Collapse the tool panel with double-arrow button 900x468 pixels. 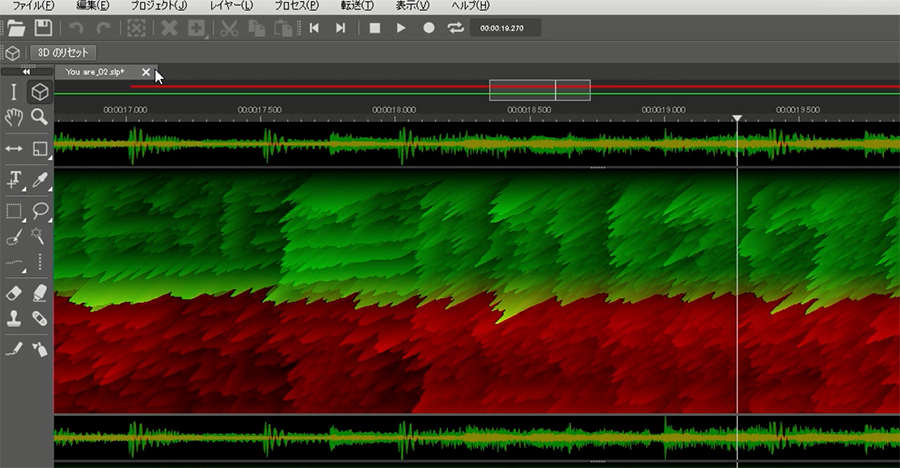27,72
